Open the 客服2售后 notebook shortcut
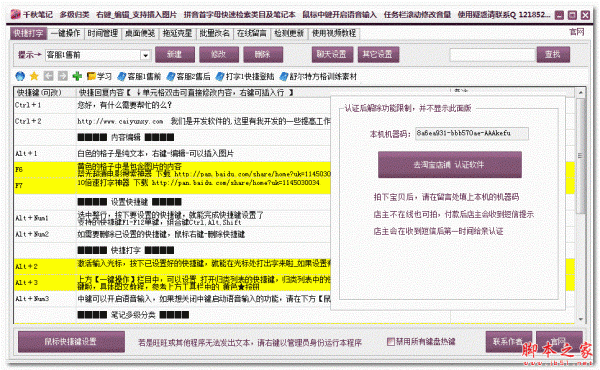The image size is (600, 370). click(188, 77)
